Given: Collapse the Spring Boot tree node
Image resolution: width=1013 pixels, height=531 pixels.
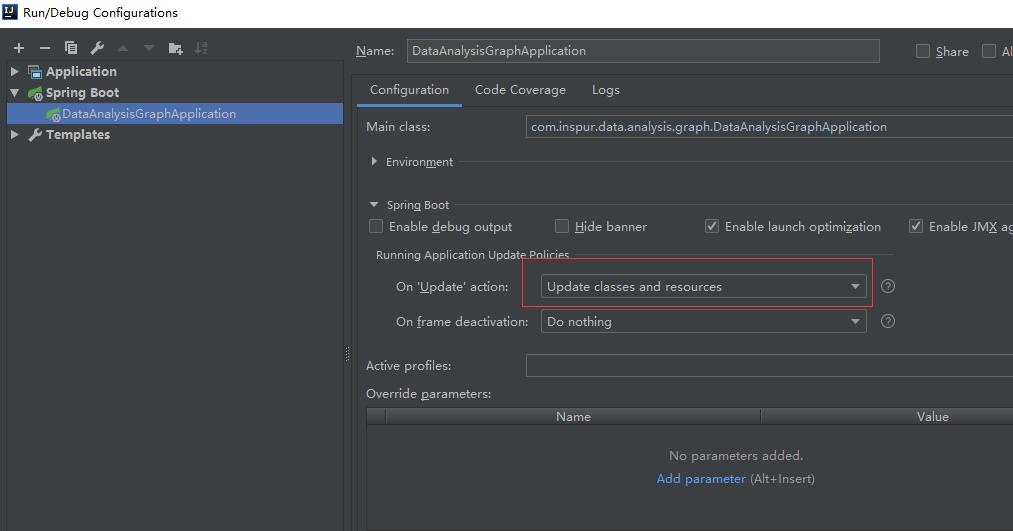Looking at the screenshot, I should 15,92.
